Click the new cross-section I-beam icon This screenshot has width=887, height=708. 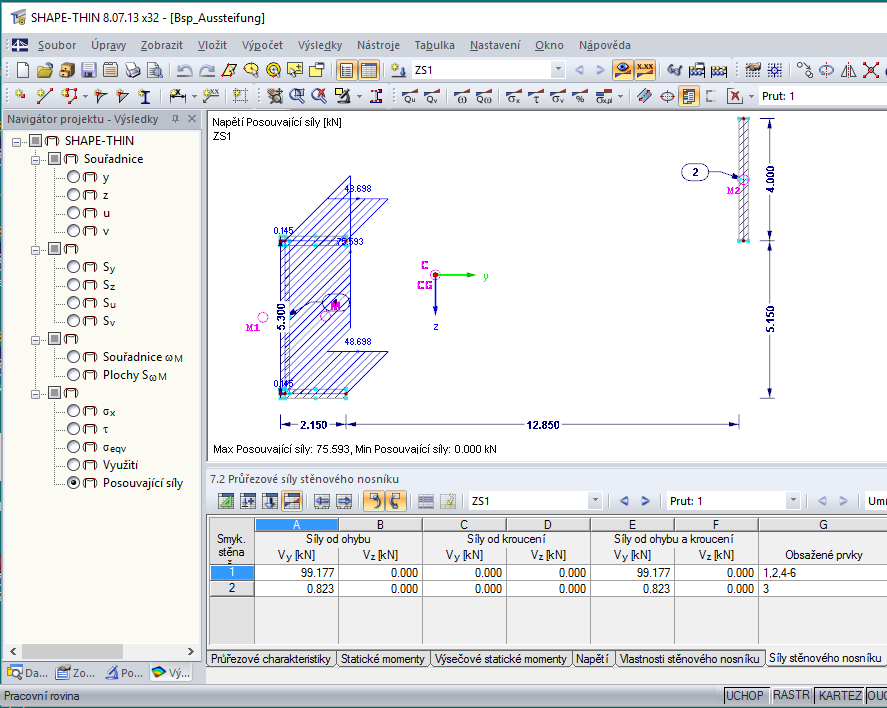(x=145, y=96)
